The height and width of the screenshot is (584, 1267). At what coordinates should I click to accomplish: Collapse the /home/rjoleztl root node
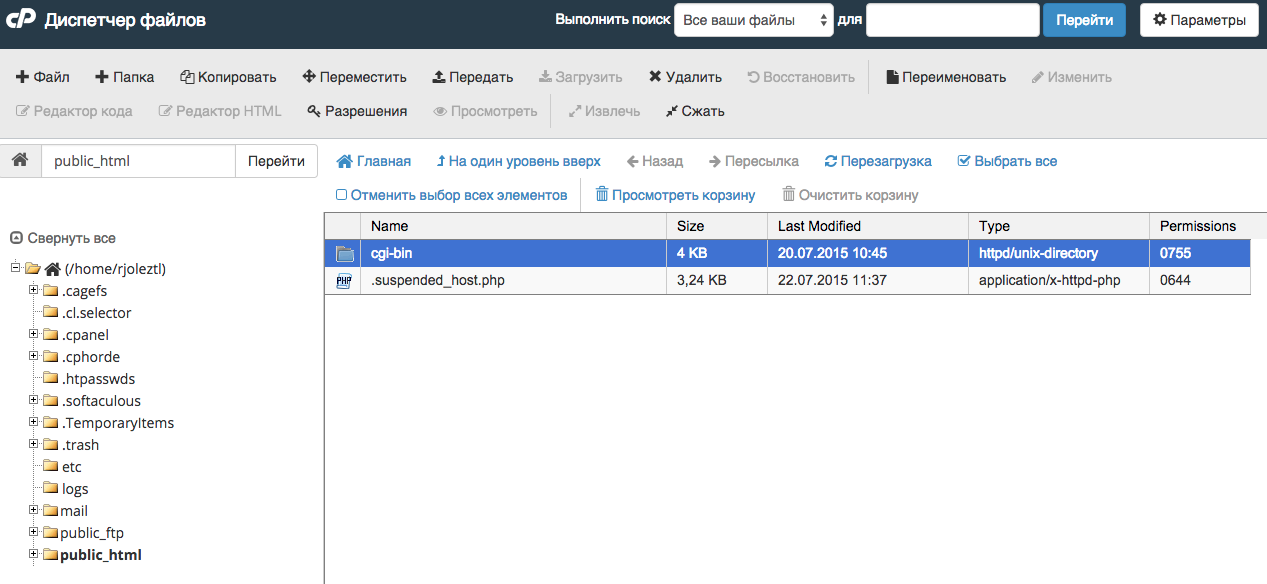coord(15,268)
